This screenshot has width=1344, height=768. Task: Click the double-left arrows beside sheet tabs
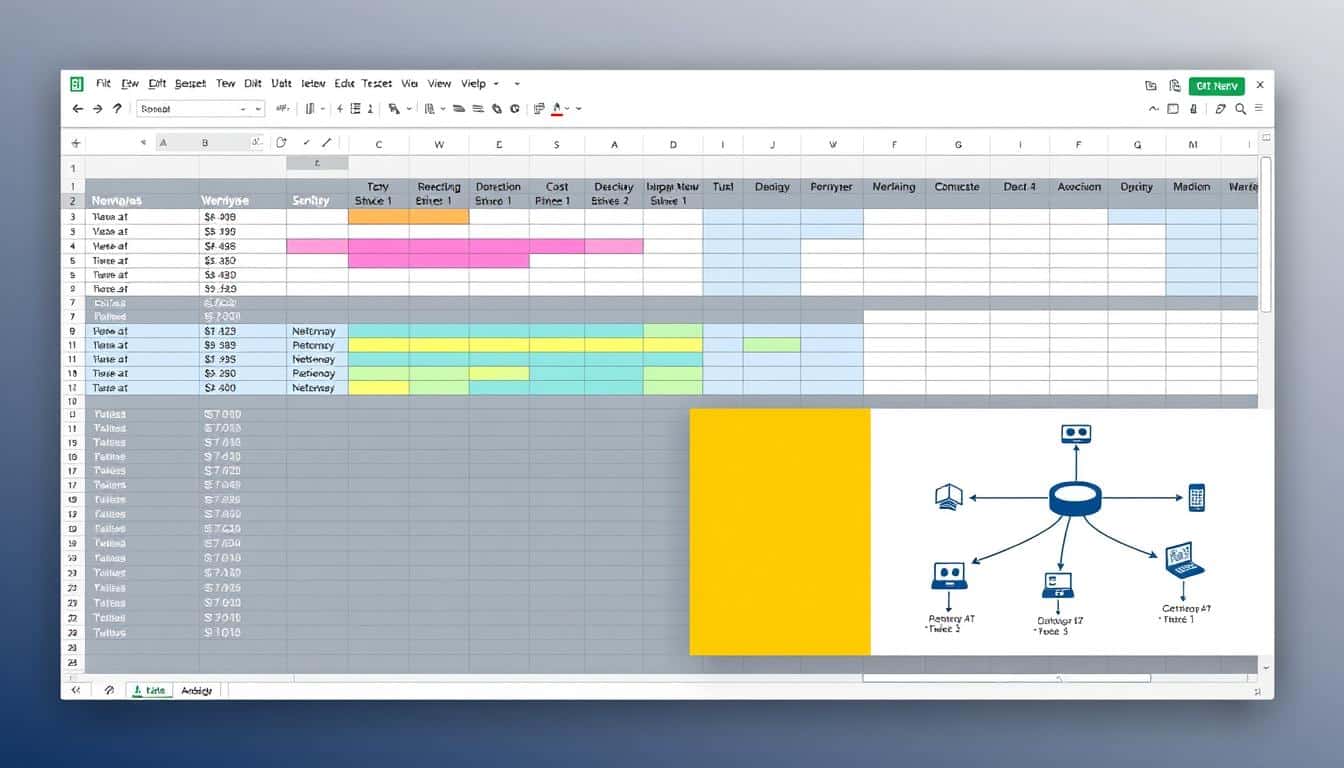[x=74, y=690]
